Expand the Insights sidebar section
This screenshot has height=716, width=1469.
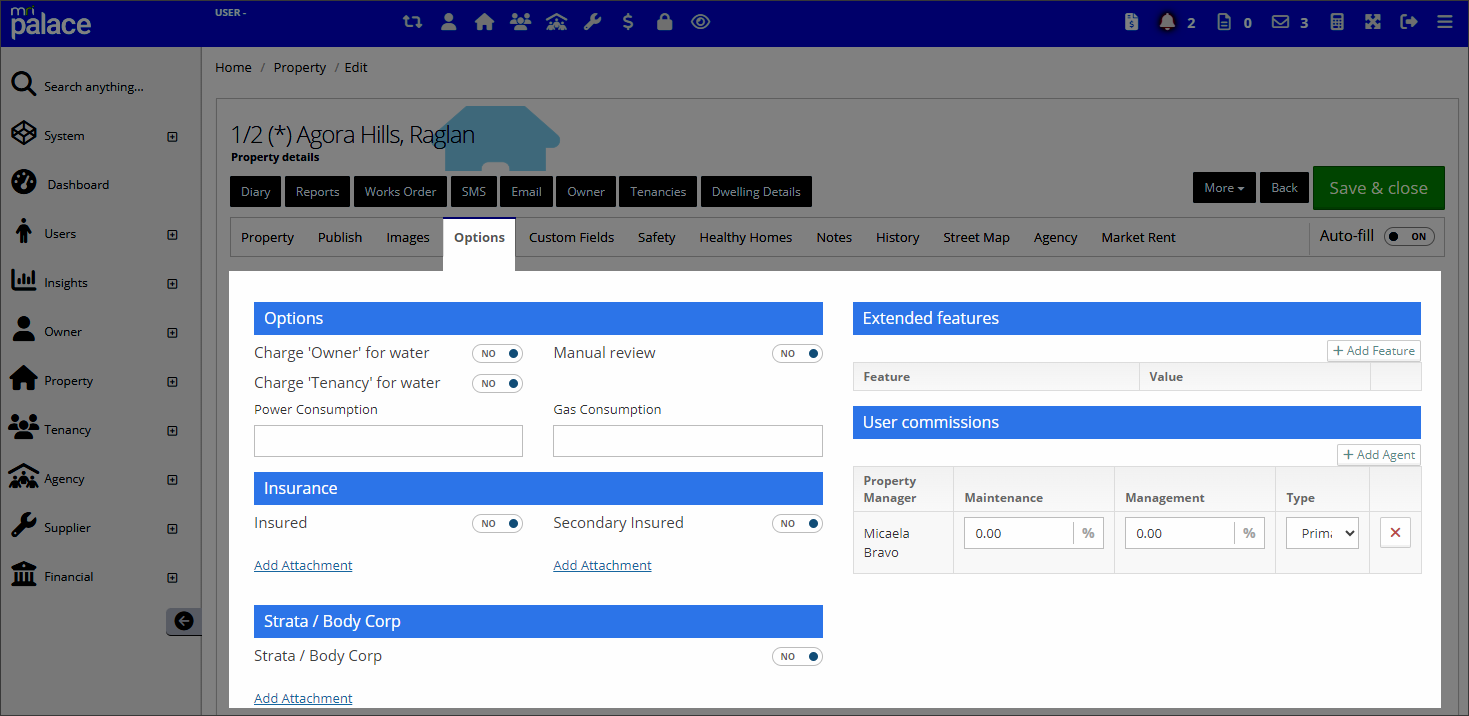coord(172,283)
